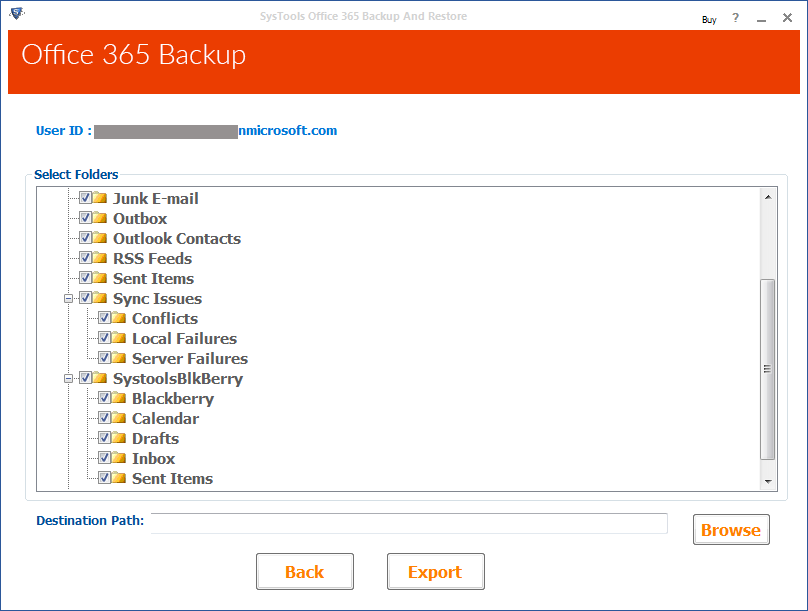The image size is (808, 611).
Task: Select the Drafts subfolder label
Action: (156, 439)
